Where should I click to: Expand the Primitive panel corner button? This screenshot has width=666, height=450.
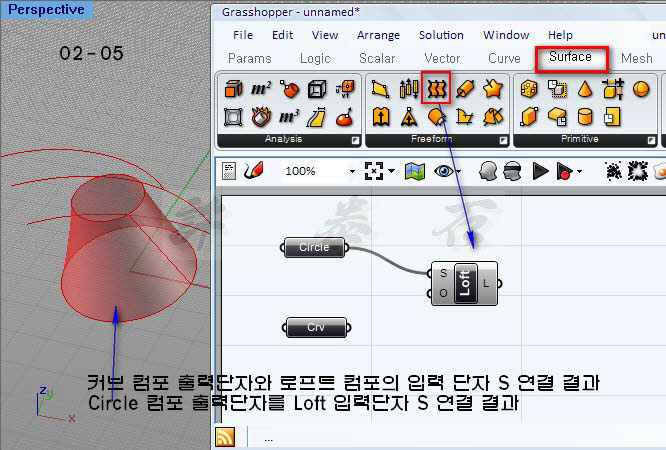[651, 140]
